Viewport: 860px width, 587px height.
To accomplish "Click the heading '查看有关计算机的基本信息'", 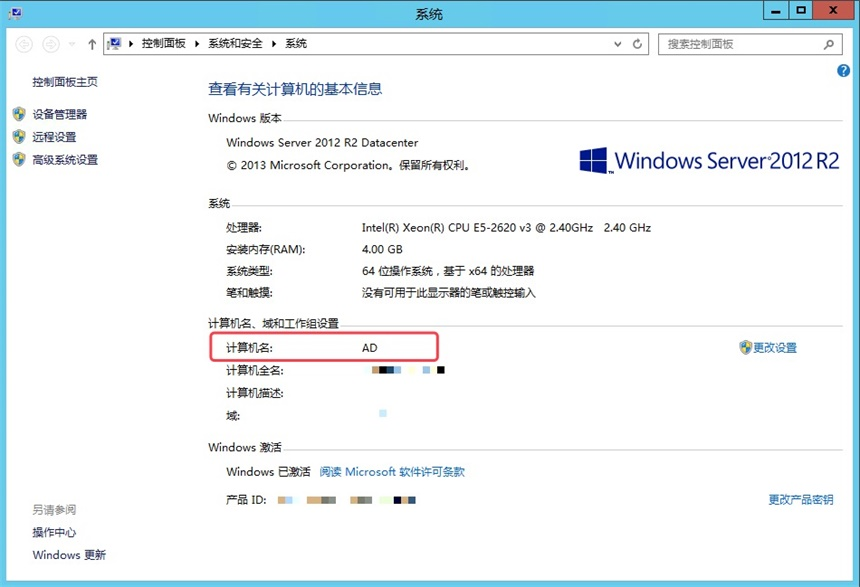I will (x=295, y=89).
